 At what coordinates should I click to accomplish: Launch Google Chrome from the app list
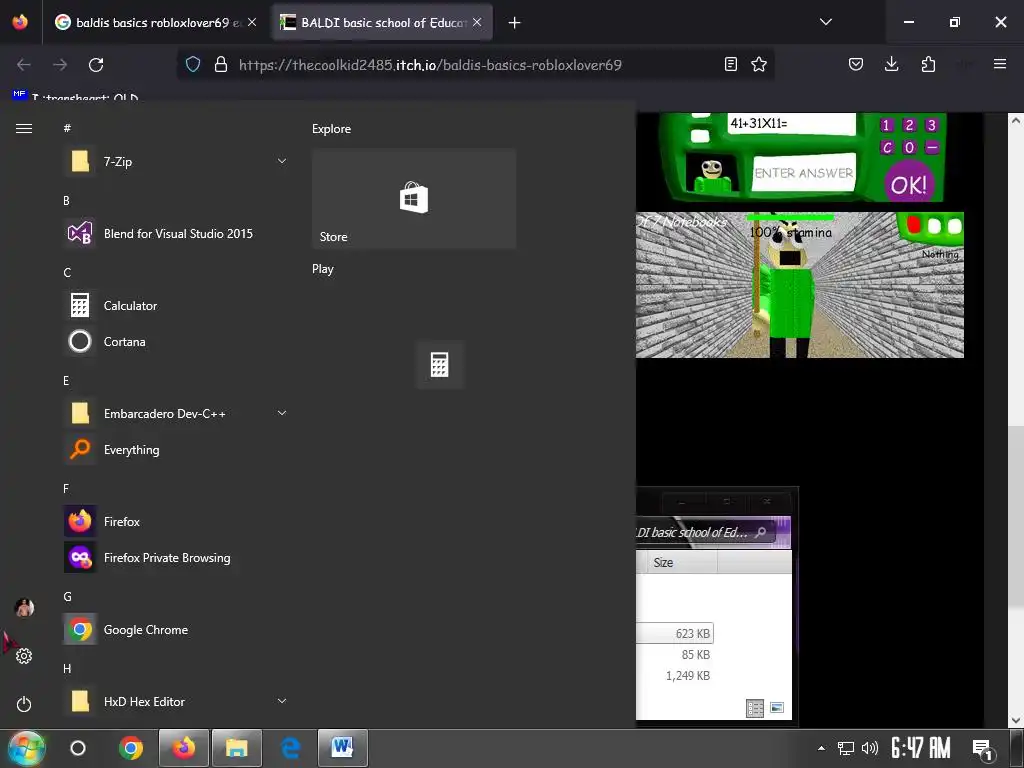(x=175, y=629)
